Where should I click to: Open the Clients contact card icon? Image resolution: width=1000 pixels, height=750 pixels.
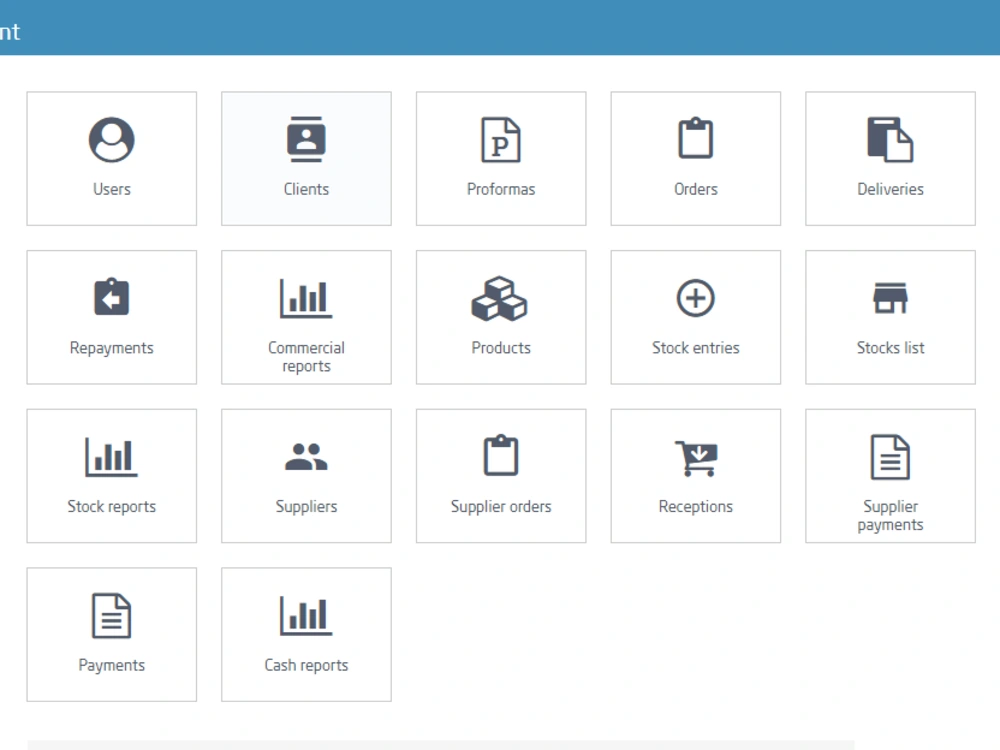tap(306, 139)
